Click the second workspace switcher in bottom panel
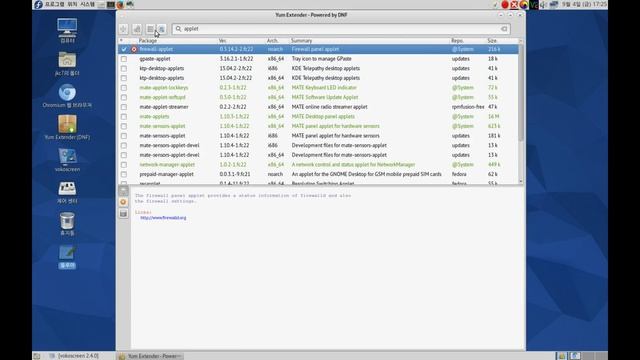Image resolution: width=640 pixels, height=360 pixels. (x=575, y=356)
